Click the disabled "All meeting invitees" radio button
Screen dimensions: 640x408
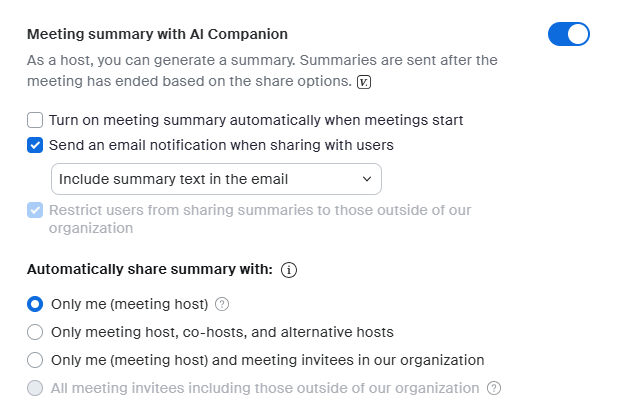(x=35, y=388)
